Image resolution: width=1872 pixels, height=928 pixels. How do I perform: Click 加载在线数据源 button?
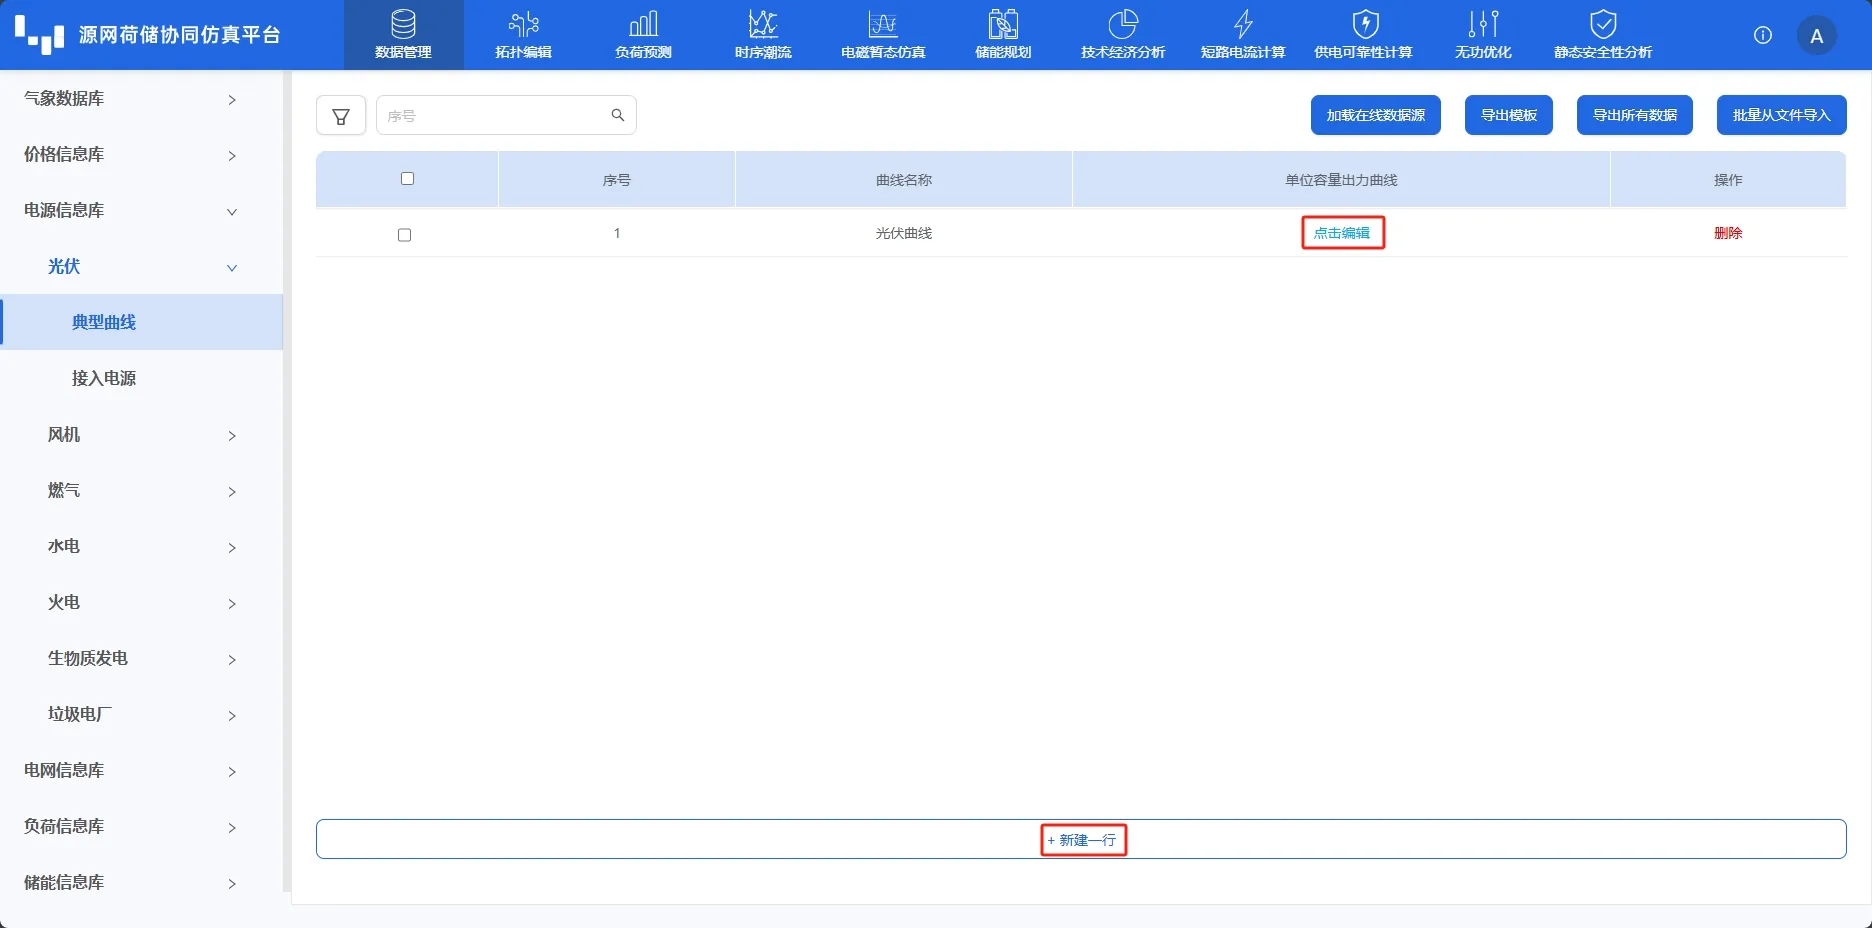click(x=1376, y=115)
